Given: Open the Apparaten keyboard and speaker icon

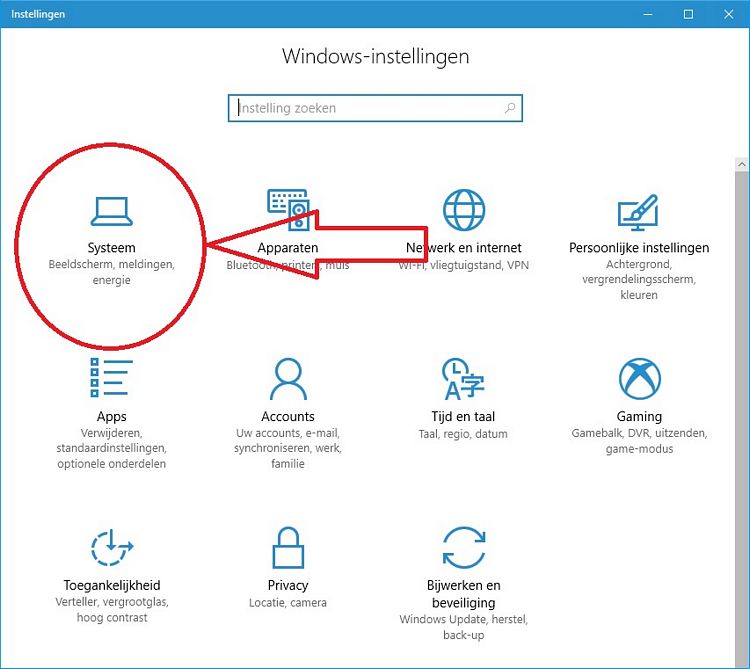Looking at the screenshot, I should point(288,210).
